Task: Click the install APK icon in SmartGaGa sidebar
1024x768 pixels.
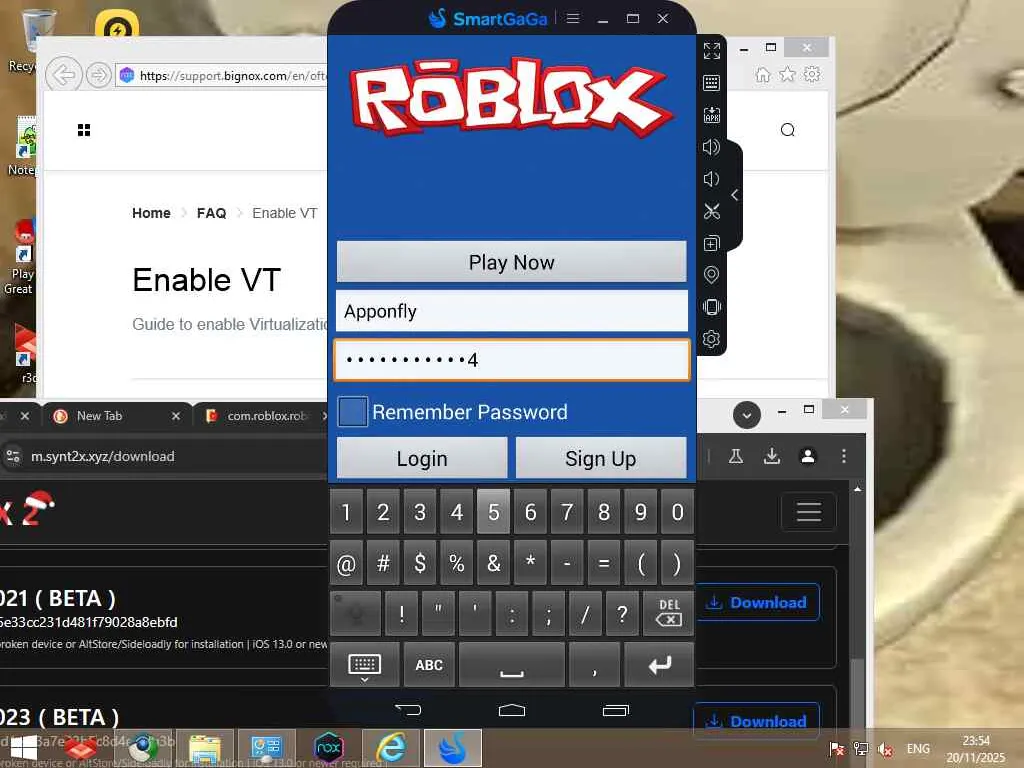Action: click(x=712, y=116)
